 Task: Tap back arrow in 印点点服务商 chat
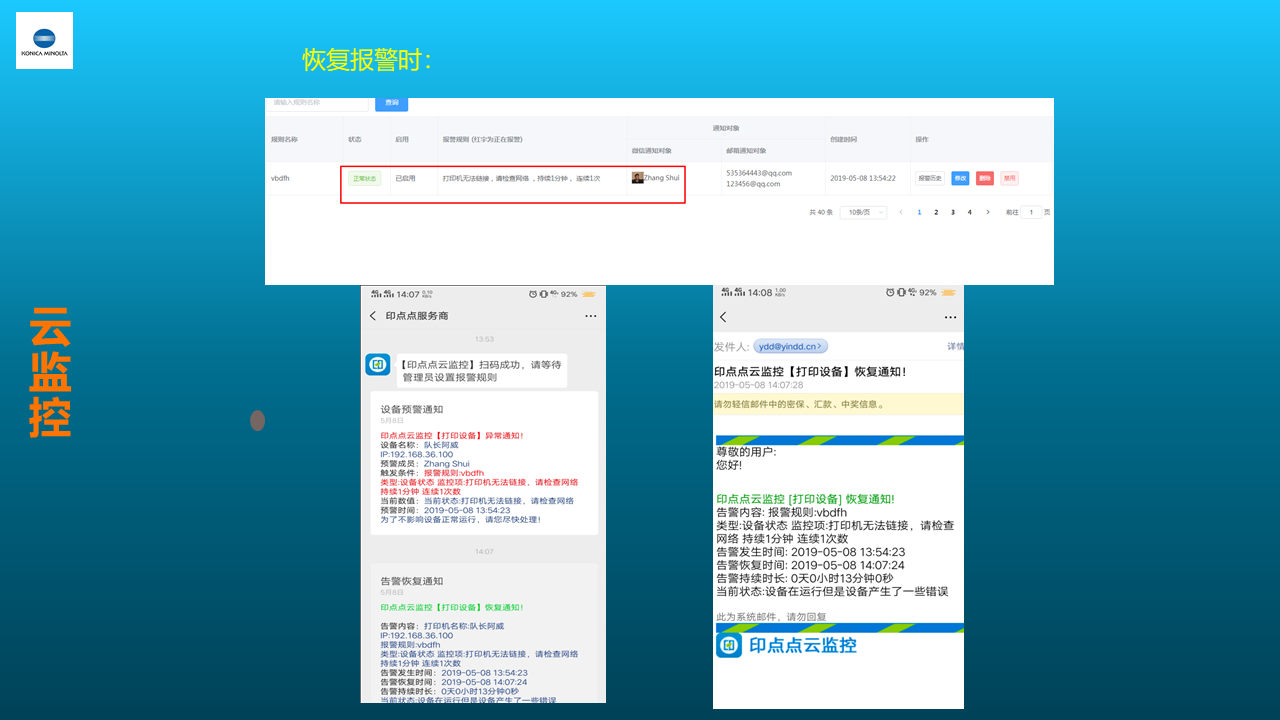373,316
